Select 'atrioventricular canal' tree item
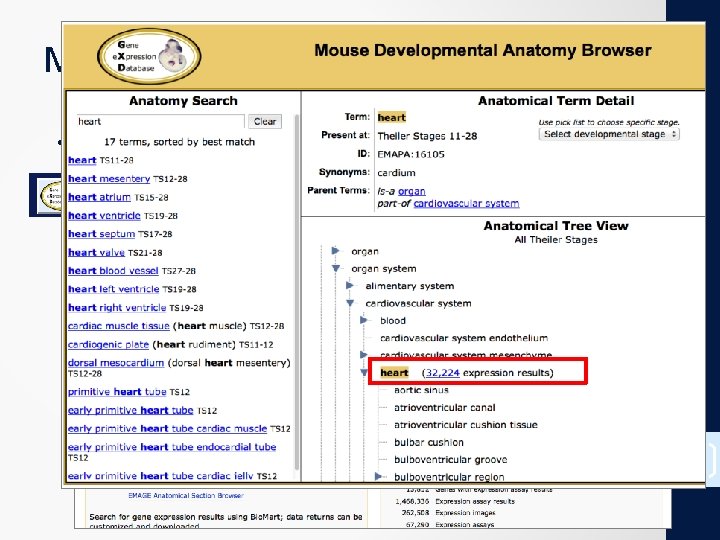 pos(444,408)
